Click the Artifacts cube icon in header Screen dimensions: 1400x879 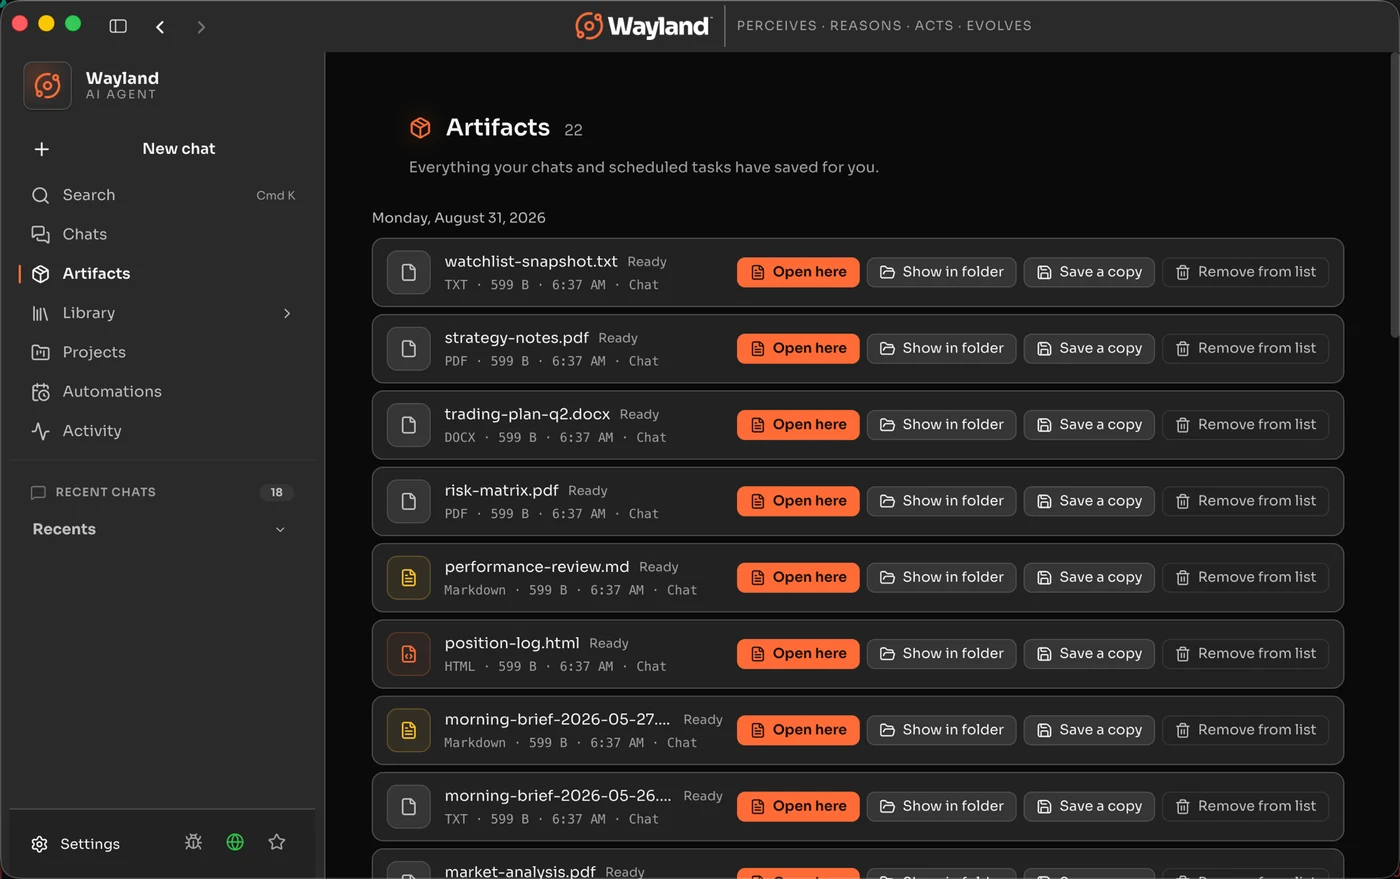[x=420, y=127]
